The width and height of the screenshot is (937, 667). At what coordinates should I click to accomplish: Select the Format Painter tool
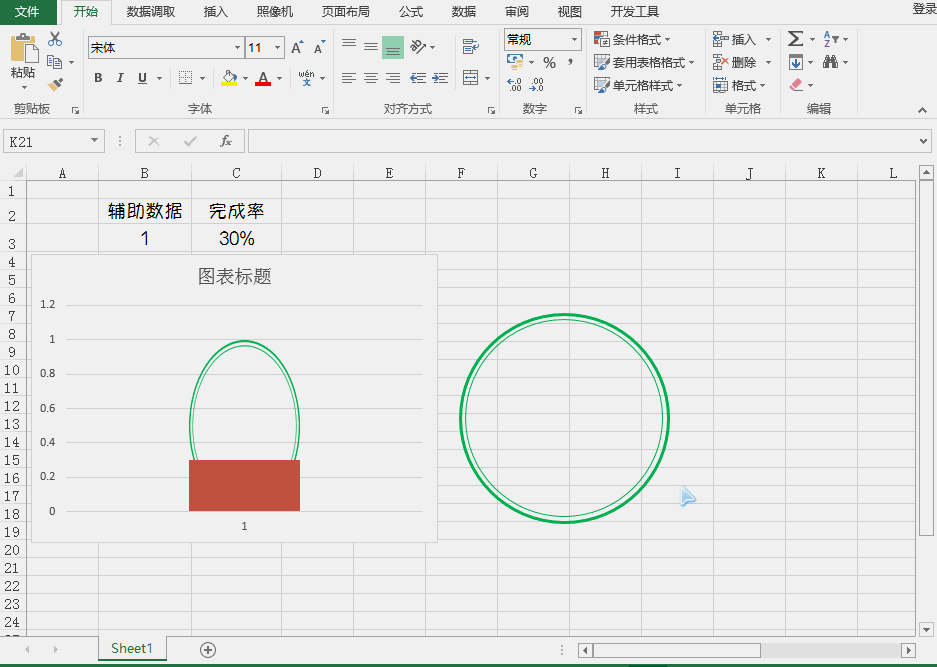tap(57, 85)
